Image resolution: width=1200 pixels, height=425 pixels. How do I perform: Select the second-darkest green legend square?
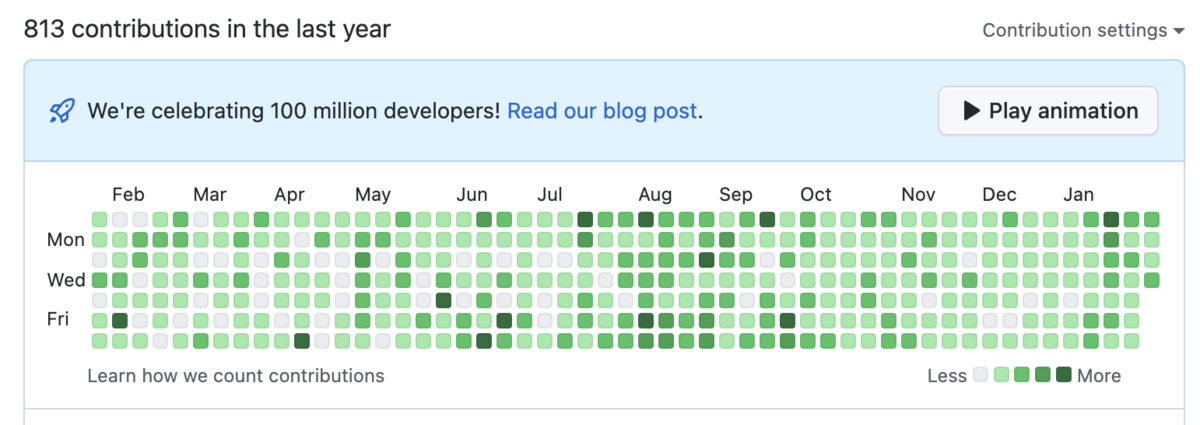tap(1043, 375)
